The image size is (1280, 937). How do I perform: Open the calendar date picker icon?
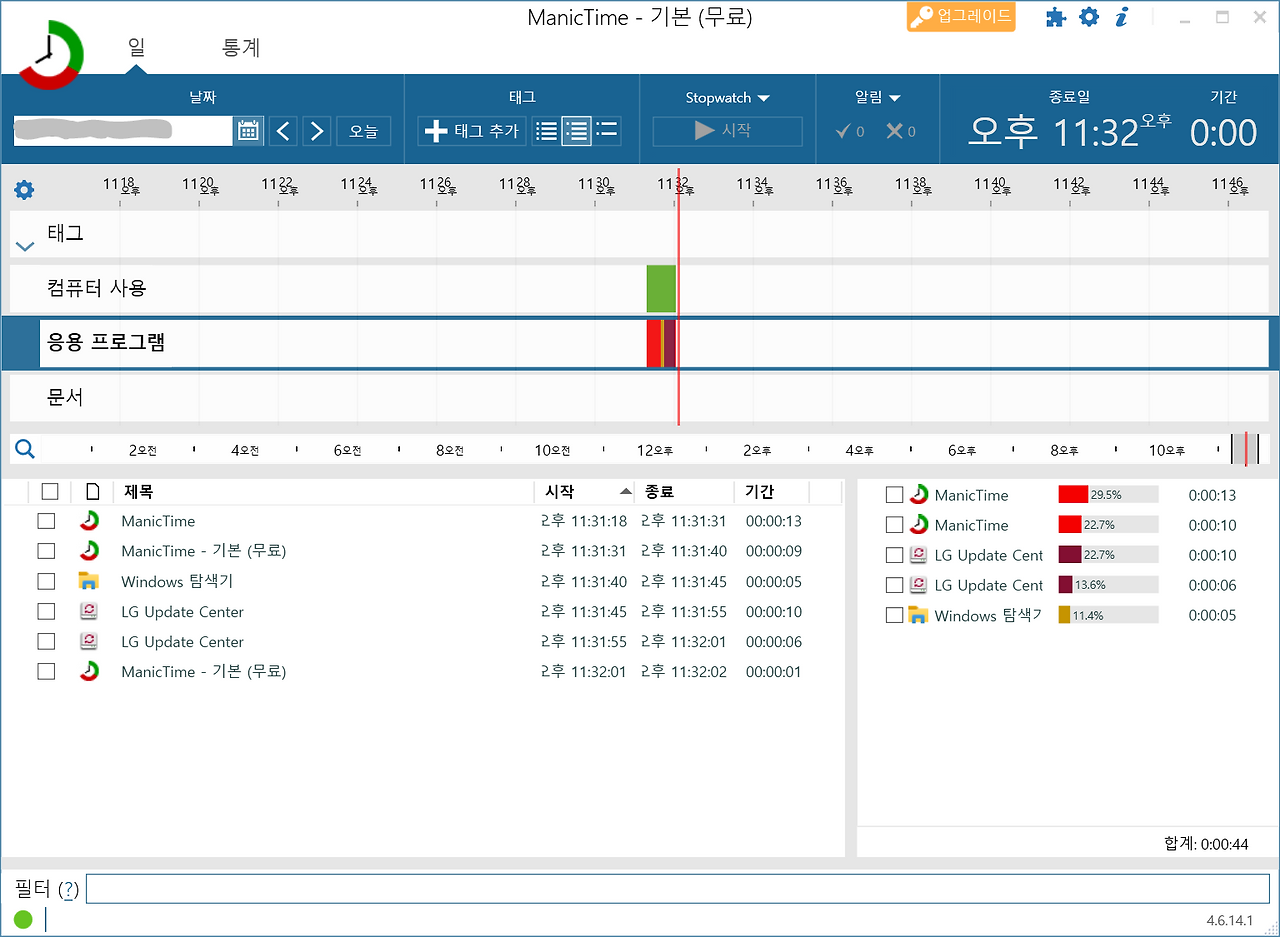(248, 131)
